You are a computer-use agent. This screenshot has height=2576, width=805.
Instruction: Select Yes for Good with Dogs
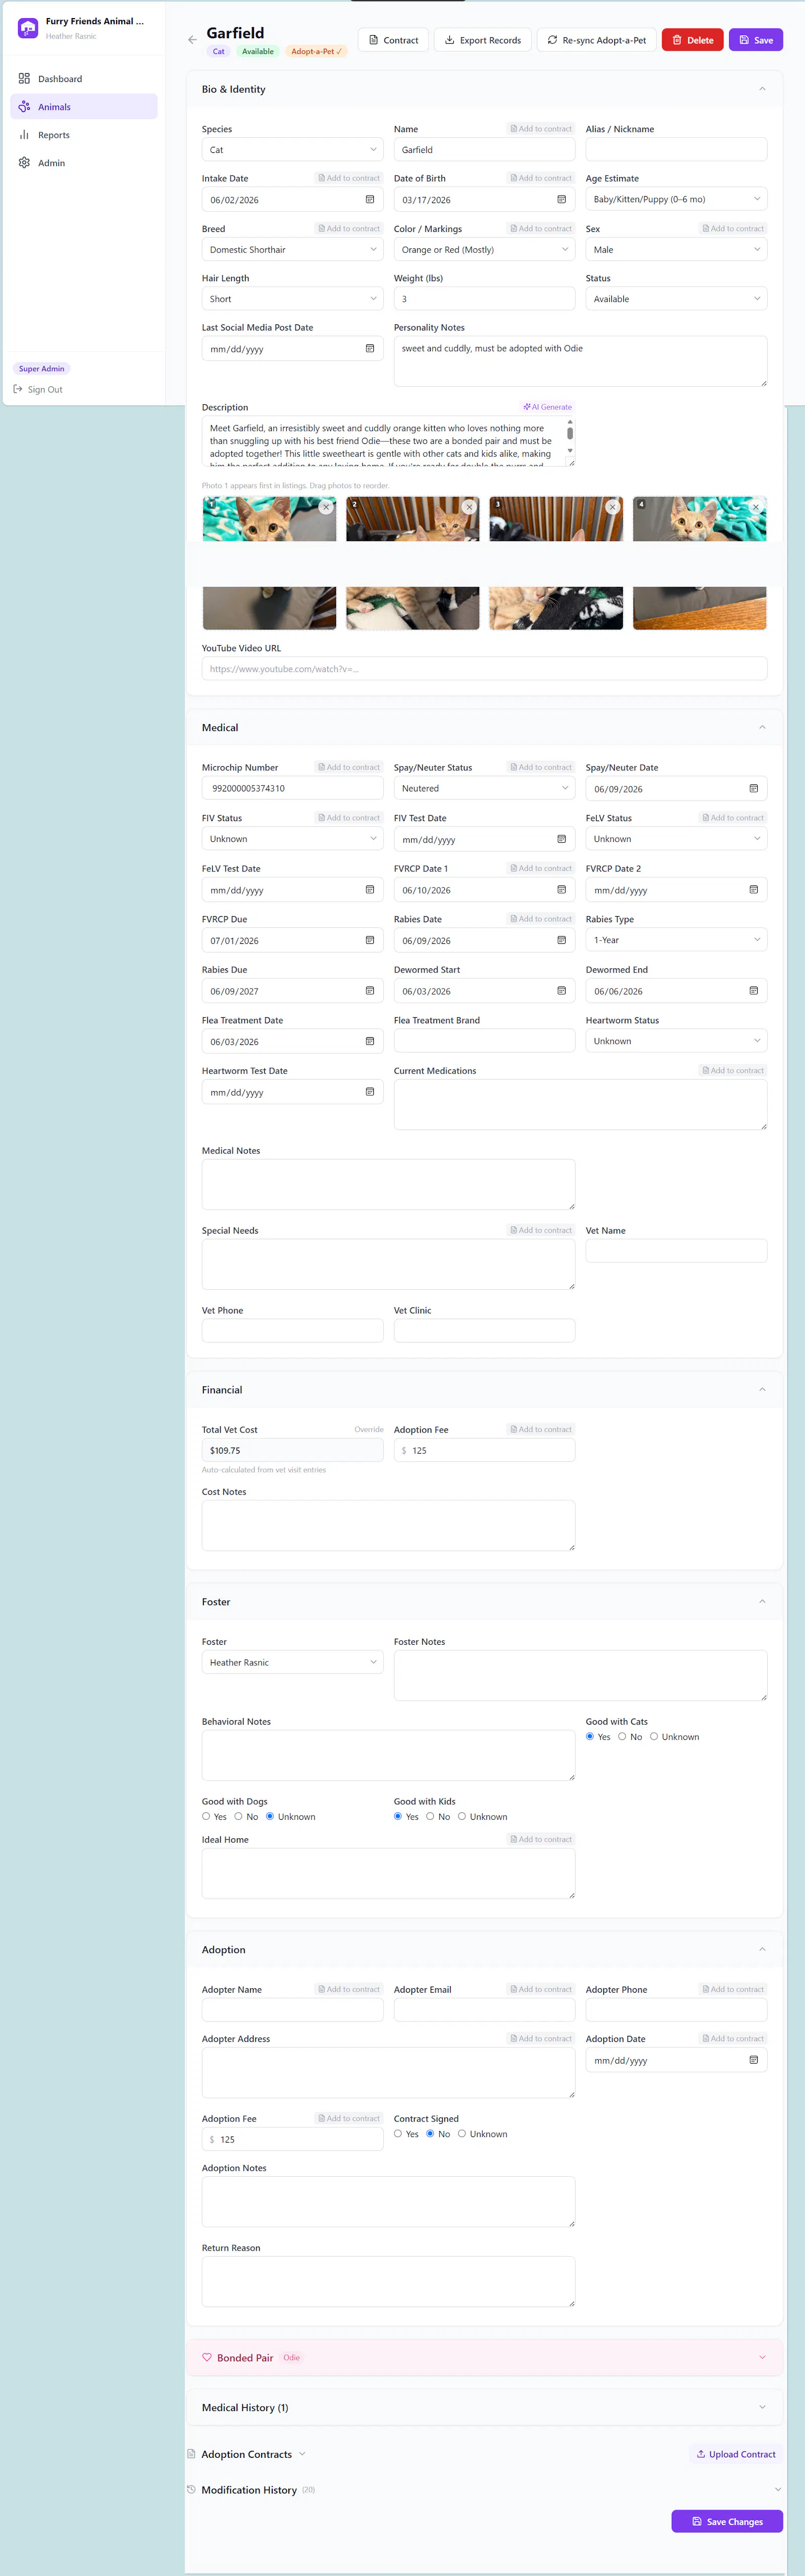click(206, 1817)
